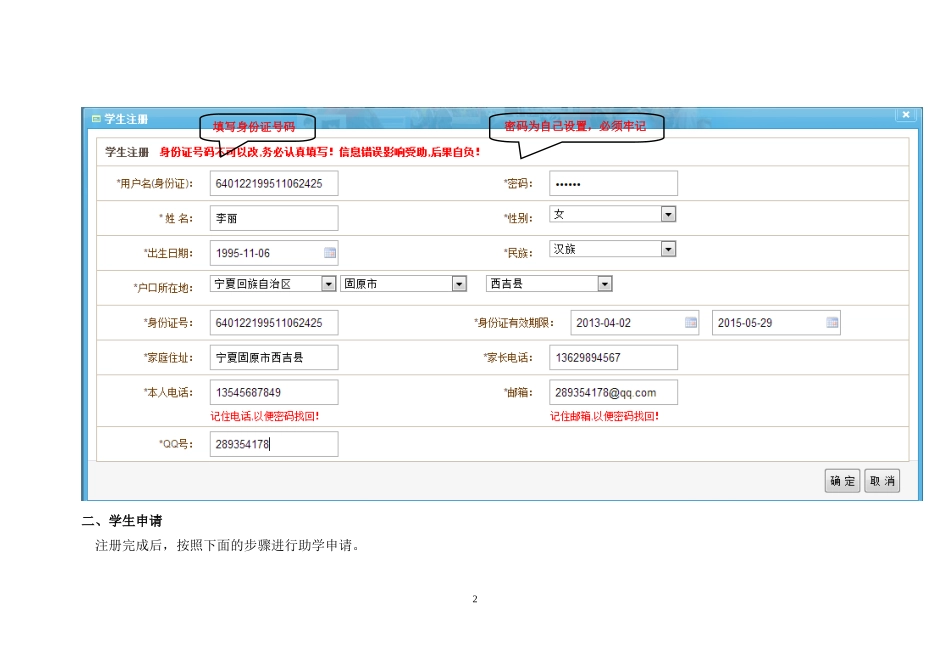Open the county dropdown 西吉县
The image size is (950, 672).
point(549,284)
